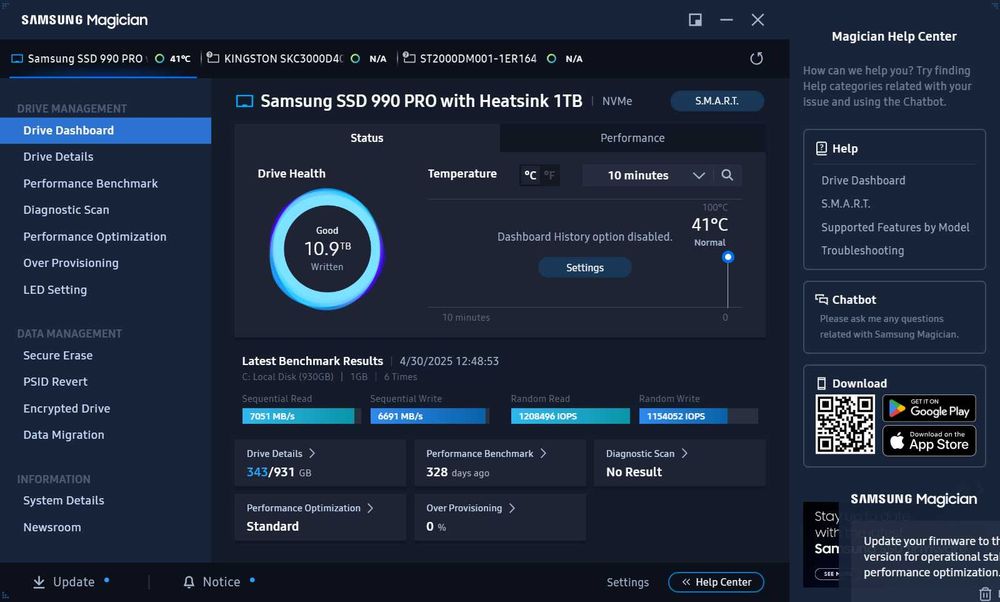The image size is (1000, 602).
Task: Click the Drive Health ring gauge
Action: point(327,249)
